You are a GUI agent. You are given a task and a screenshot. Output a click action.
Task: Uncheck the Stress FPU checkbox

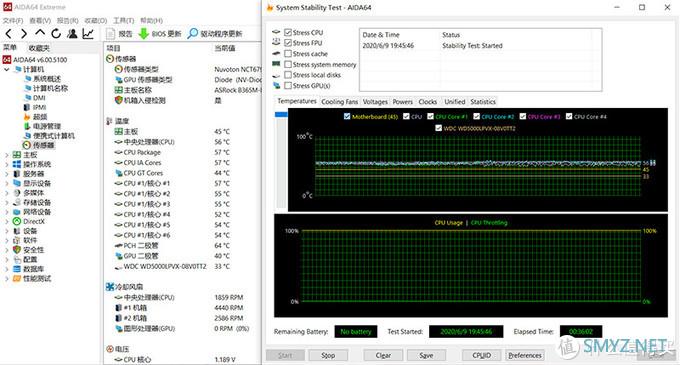[288, 43]
